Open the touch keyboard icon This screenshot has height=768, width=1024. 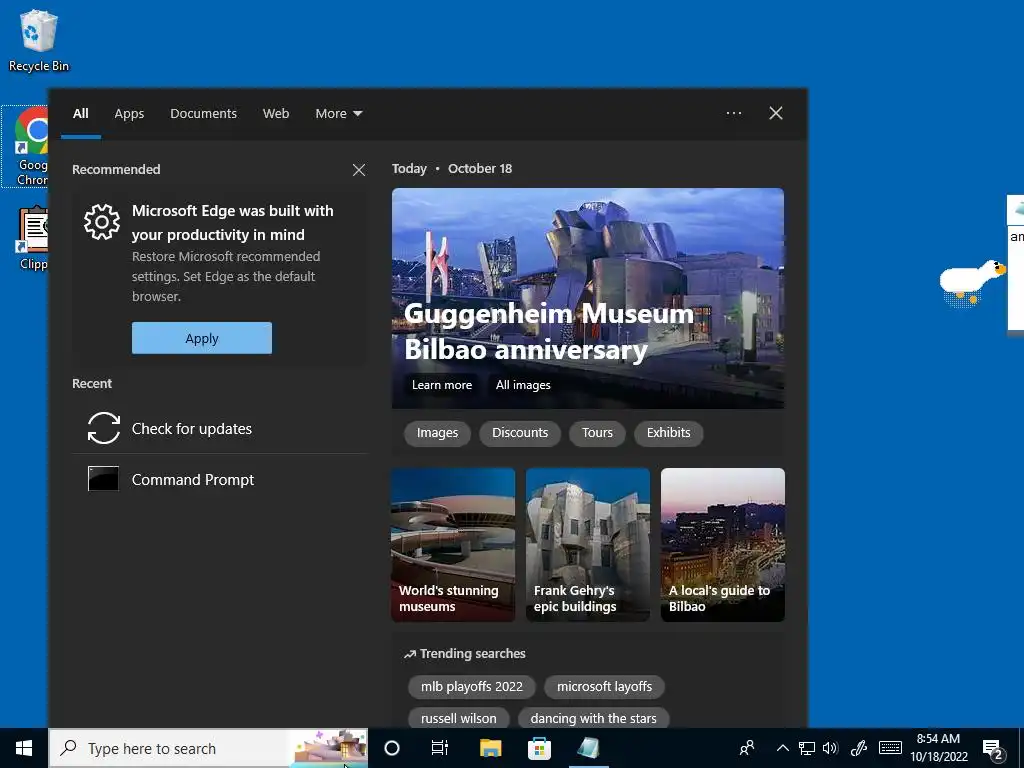pos(890,748)
